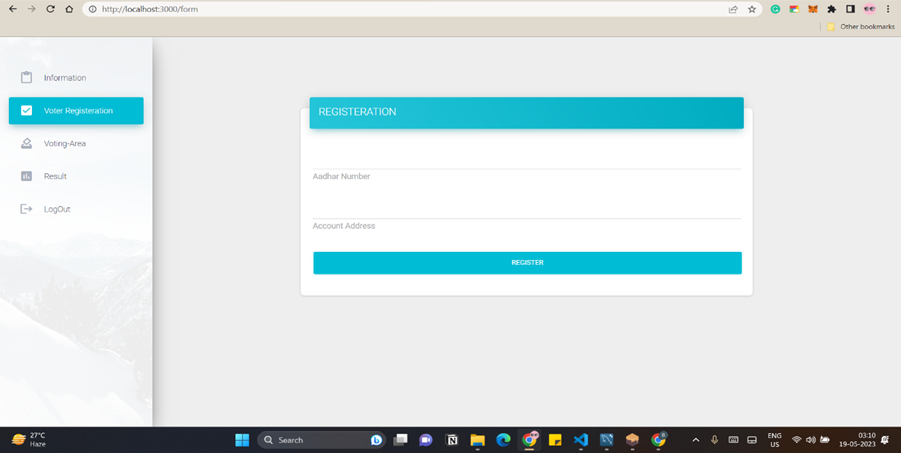Open the touch keyboard tray icon
This screenshot has height=453, width=901.
tap(733, 440)
